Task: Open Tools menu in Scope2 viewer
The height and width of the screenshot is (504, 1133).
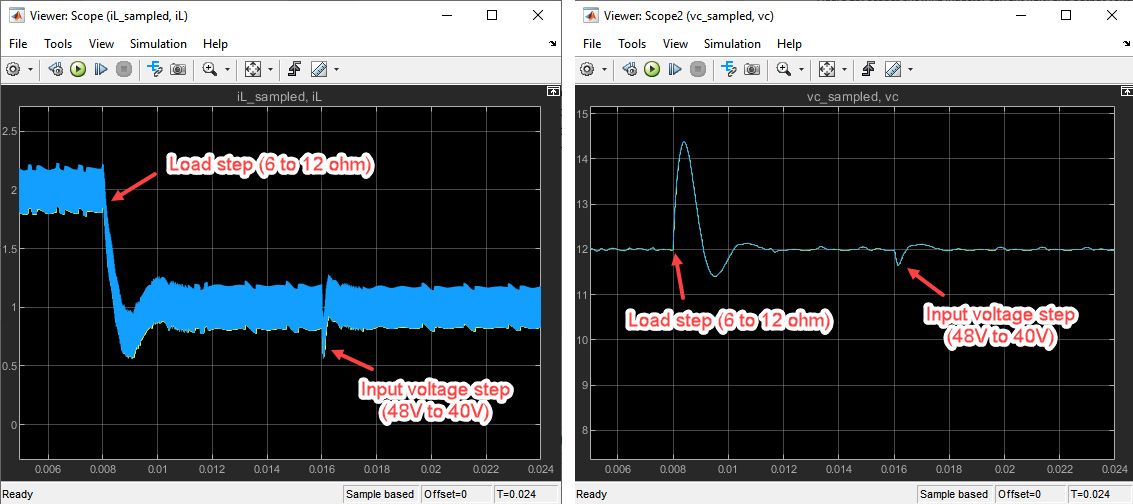Action: coord(632,44)
